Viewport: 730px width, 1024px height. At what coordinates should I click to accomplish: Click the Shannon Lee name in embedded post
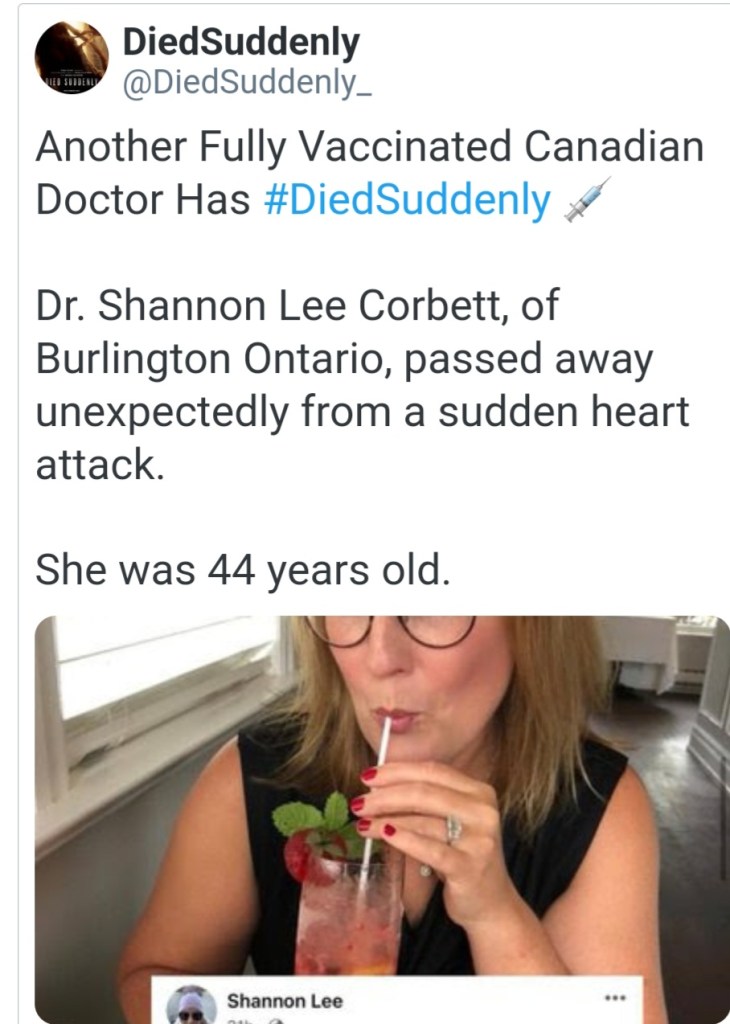tap(284, 1000)
